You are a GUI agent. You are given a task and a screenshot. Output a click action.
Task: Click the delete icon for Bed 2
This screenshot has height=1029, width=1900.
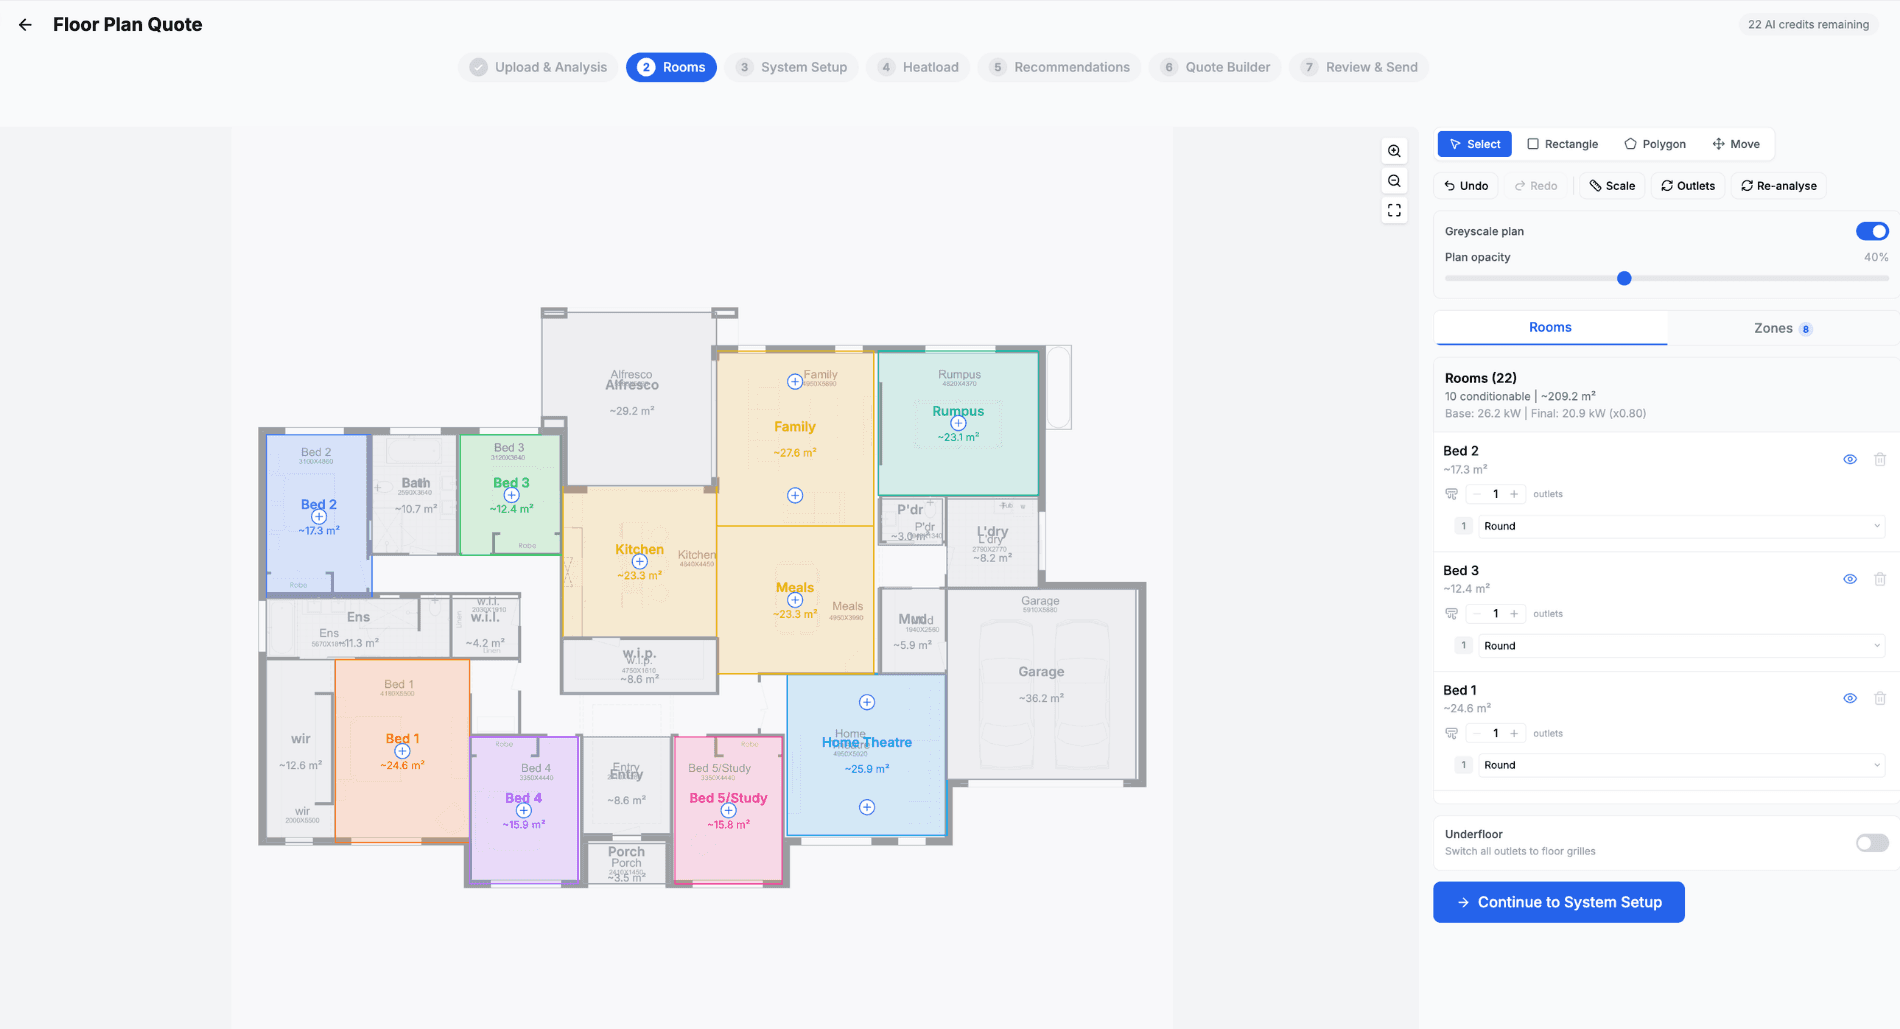click(x=1881, y=459)
